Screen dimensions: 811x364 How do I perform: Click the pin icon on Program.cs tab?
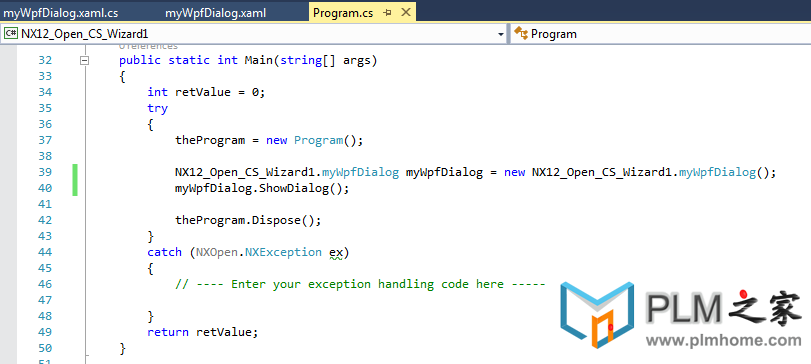point(387,13)
